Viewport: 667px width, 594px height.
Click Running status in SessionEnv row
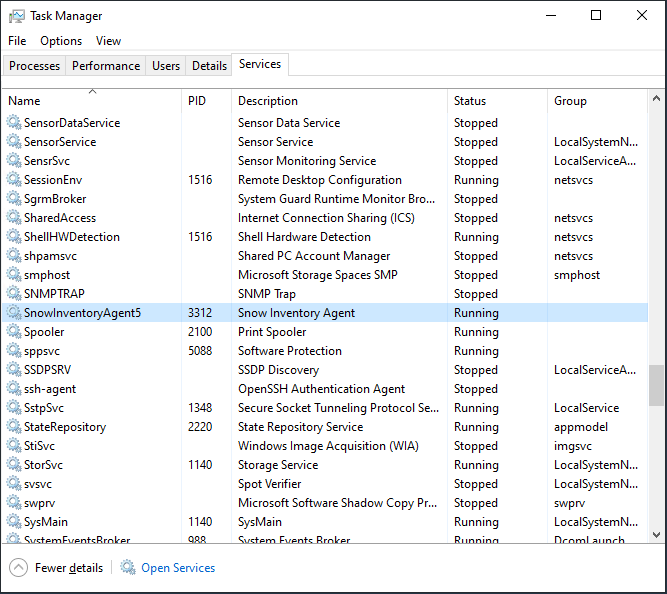pos(476,180)
